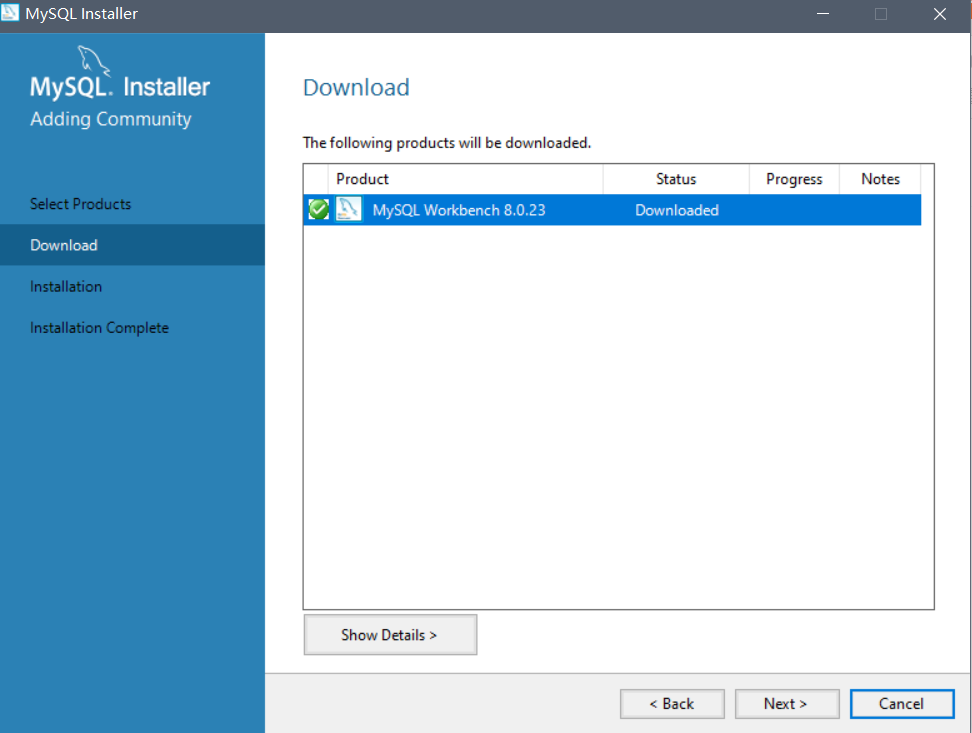Image resolution: width=972 pixels, height=733 pixels.
Task: Click the Notes column header
Action: click(880, 179)
